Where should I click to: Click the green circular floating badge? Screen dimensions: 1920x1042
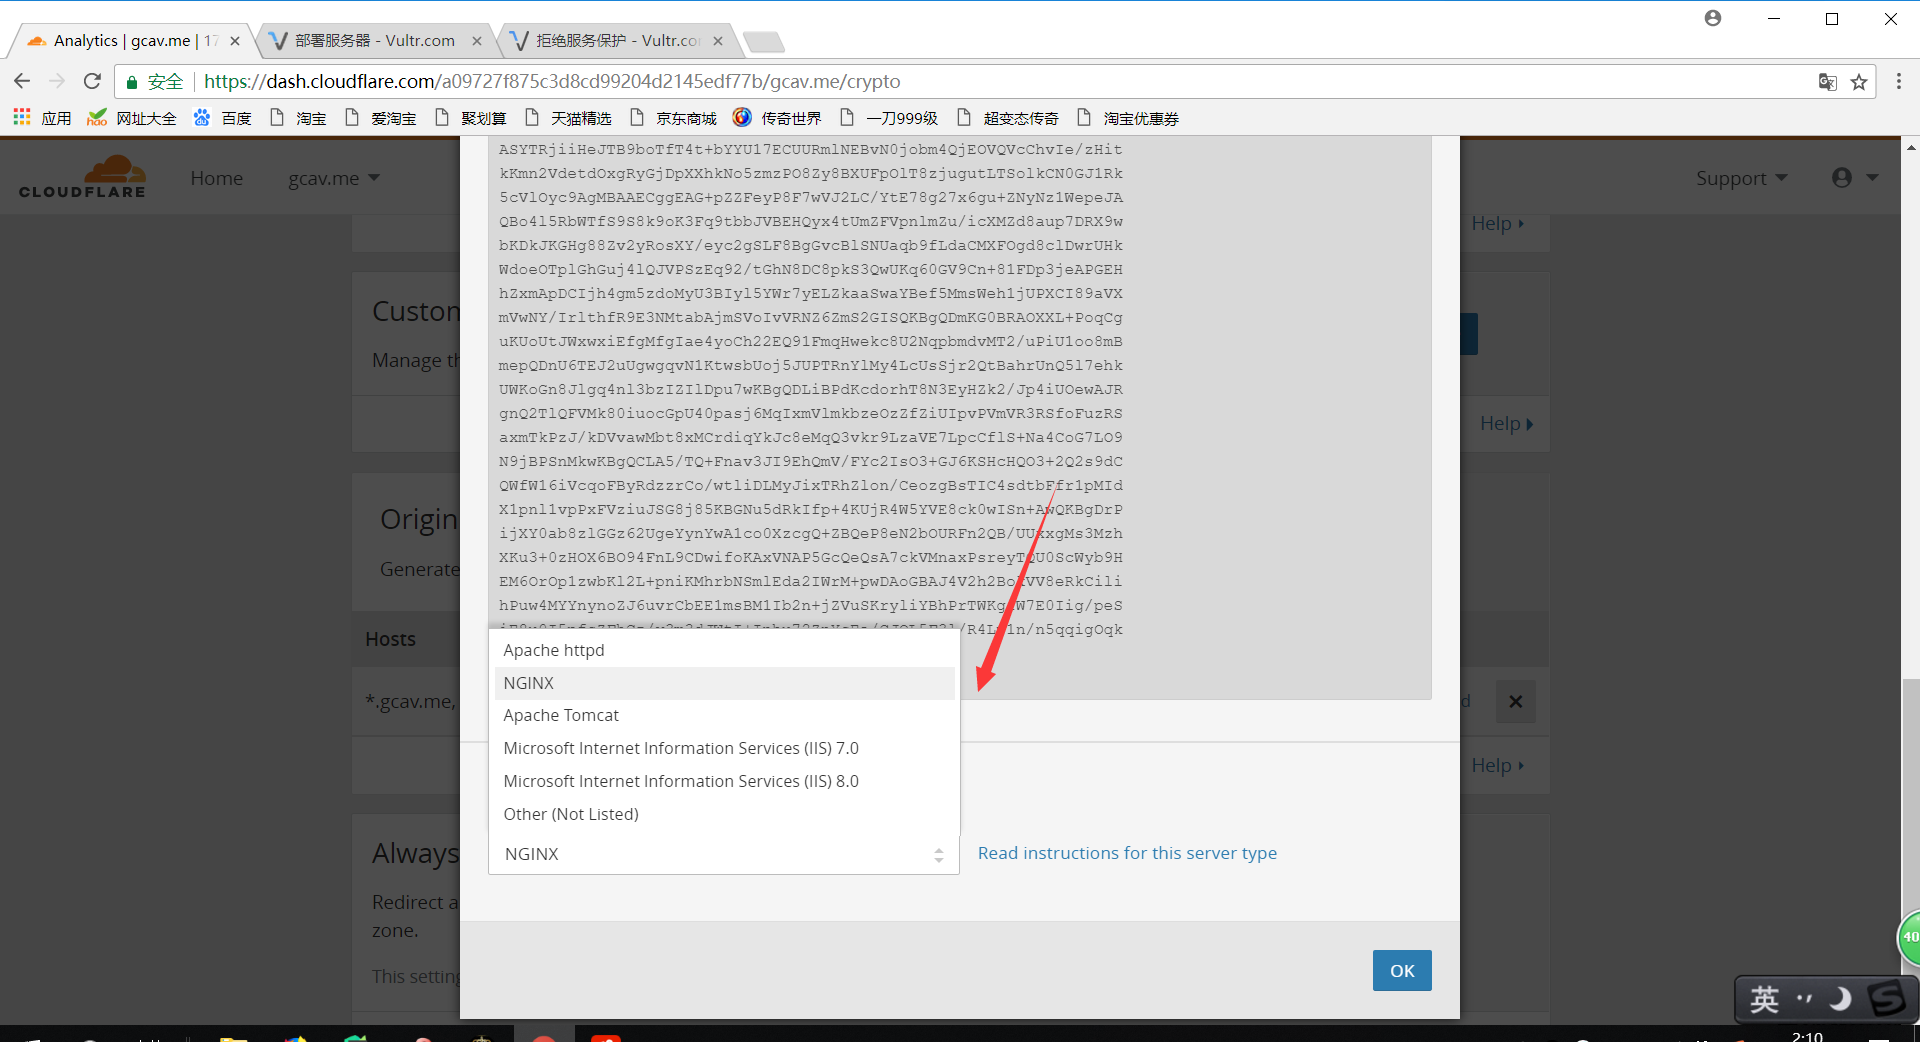click(1909, 937)
